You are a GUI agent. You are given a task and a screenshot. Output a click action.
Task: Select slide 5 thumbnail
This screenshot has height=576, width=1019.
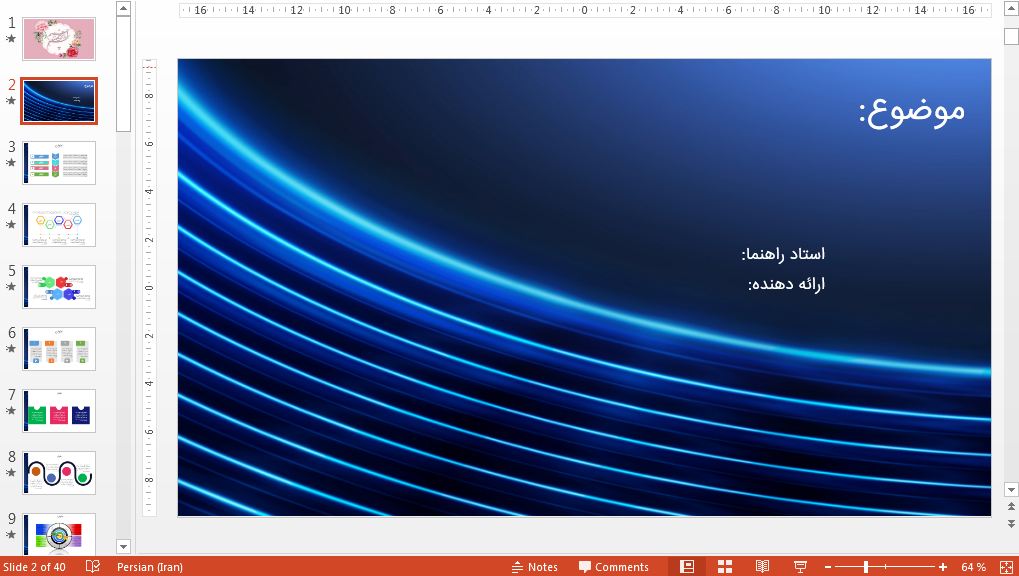[59, 287]
